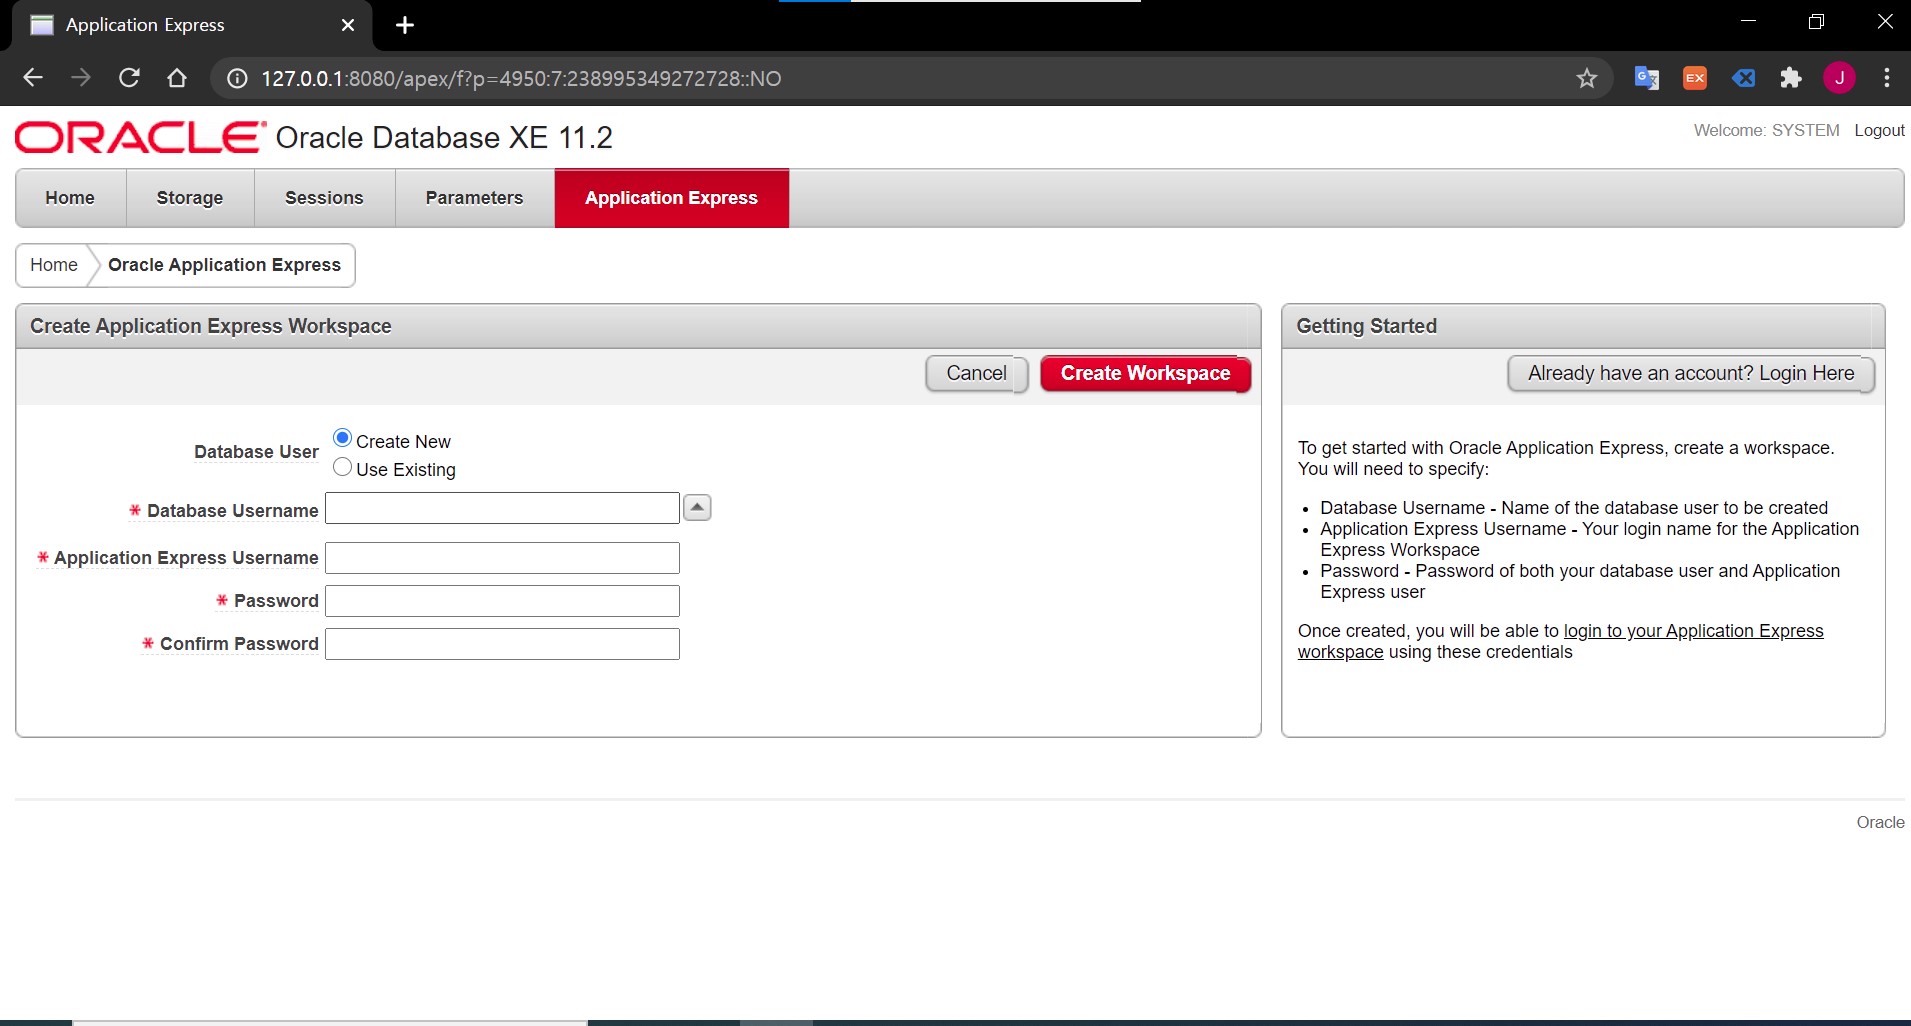
Task: Select the Application Express tab
Action: coord(672,198)
